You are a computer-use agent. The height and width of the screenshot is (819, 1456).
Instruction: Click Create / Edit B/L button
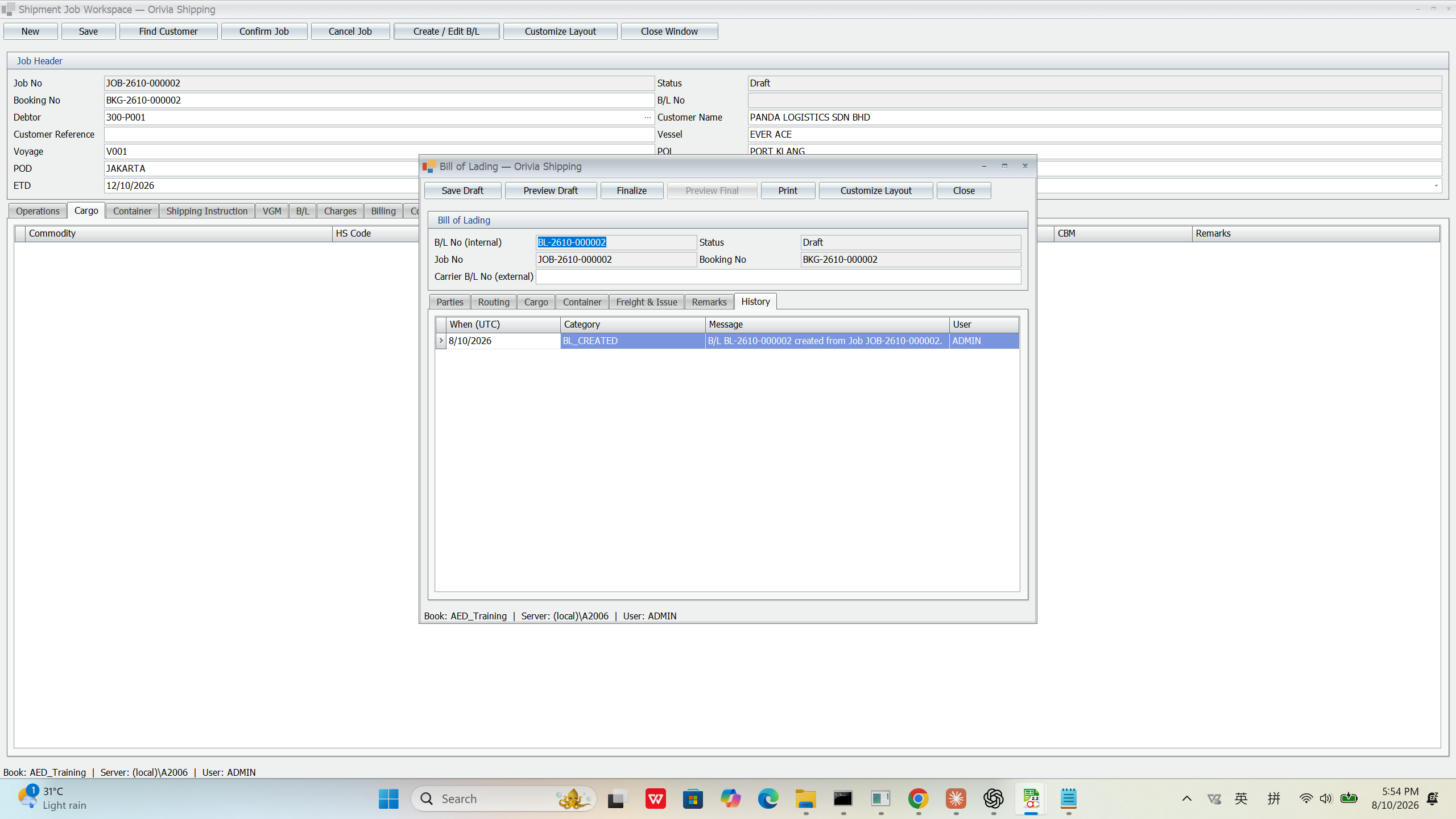coord(446,31)
